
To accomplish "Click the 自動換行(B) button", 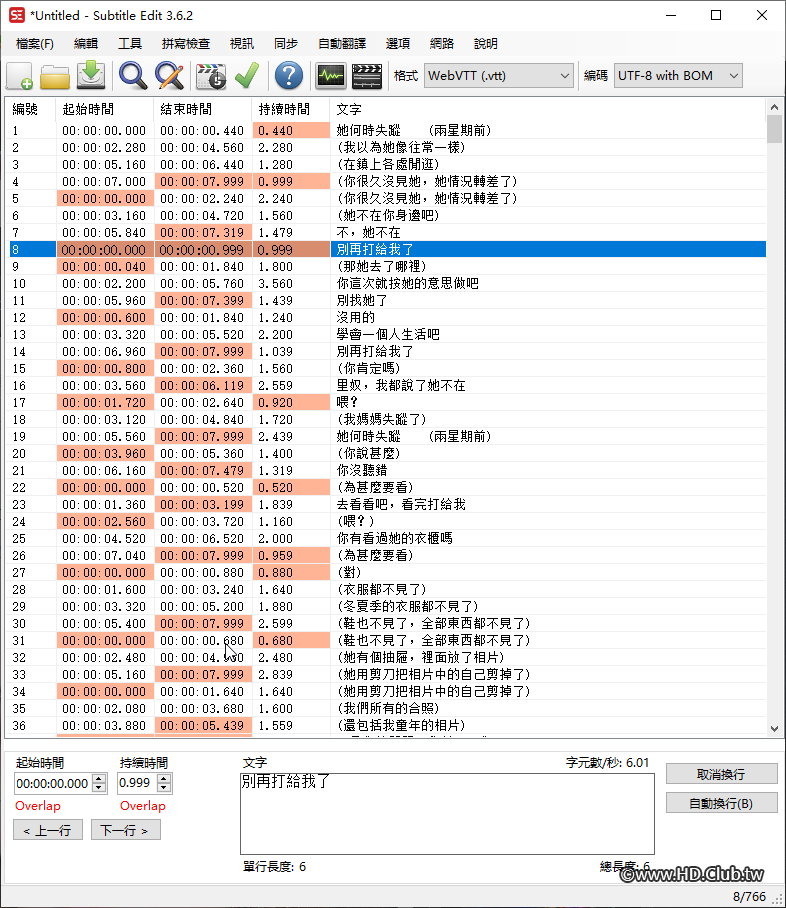I will [x=721, y=803].
